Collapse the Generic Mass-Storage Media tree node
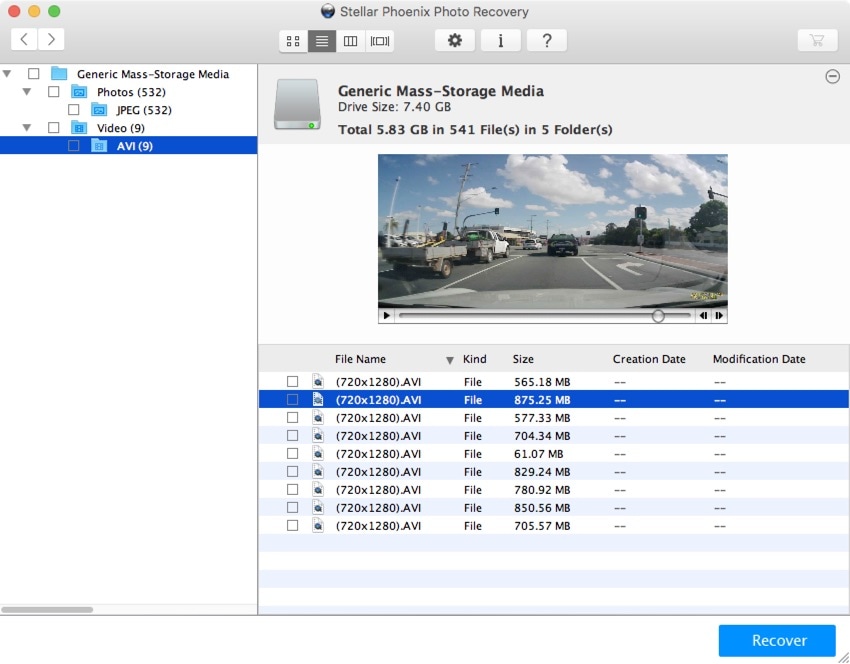The width and height of the screenshot is (850, 664). 7,73
